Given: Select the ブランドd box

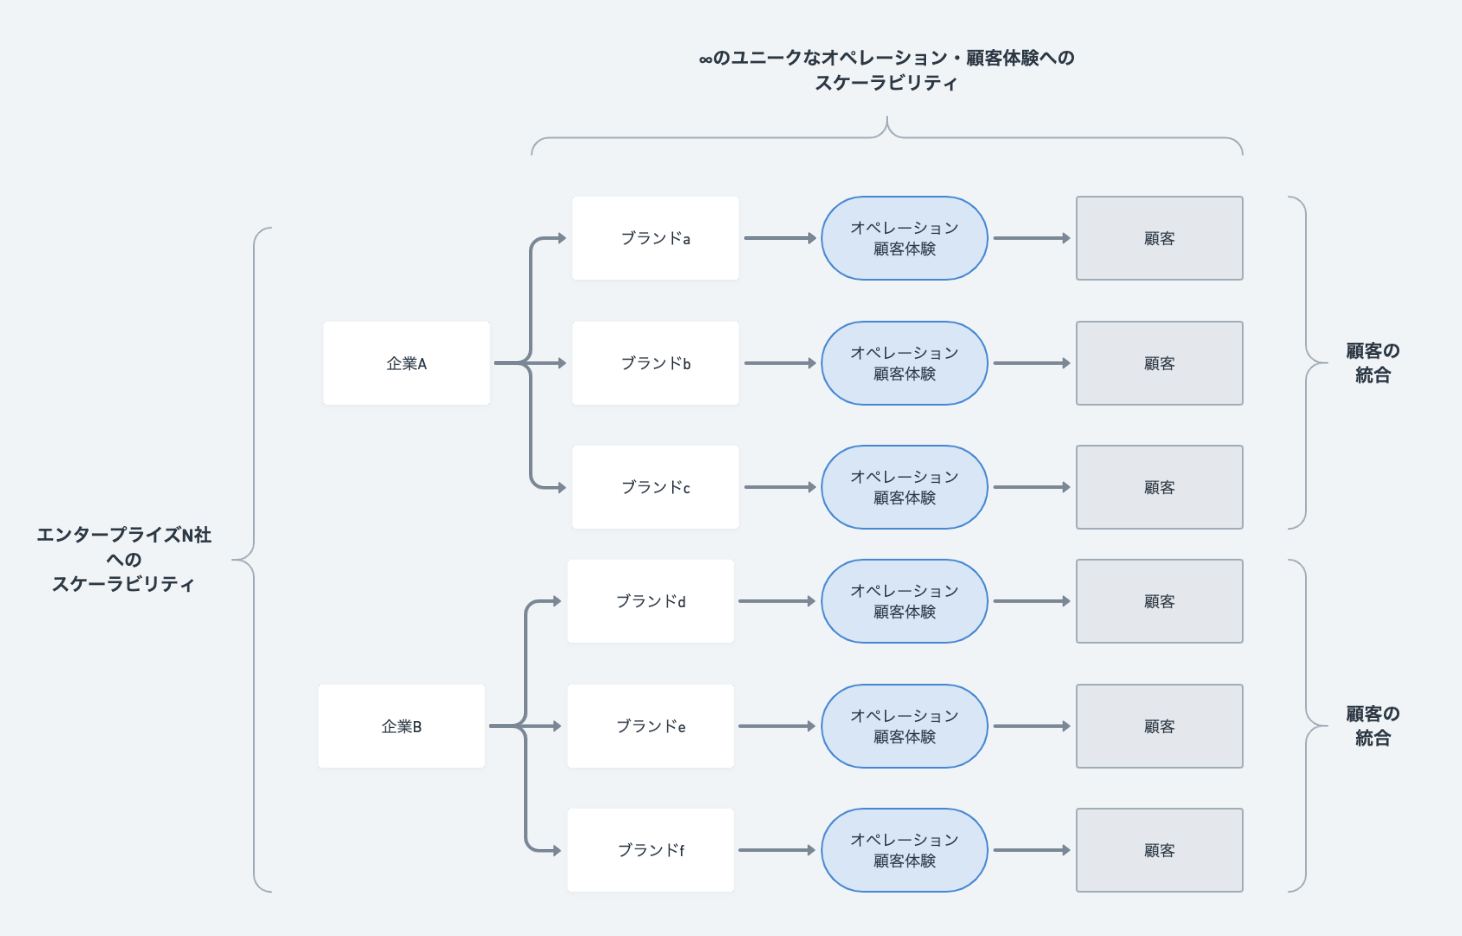Looking at the screenshot, I should [650, 601].
